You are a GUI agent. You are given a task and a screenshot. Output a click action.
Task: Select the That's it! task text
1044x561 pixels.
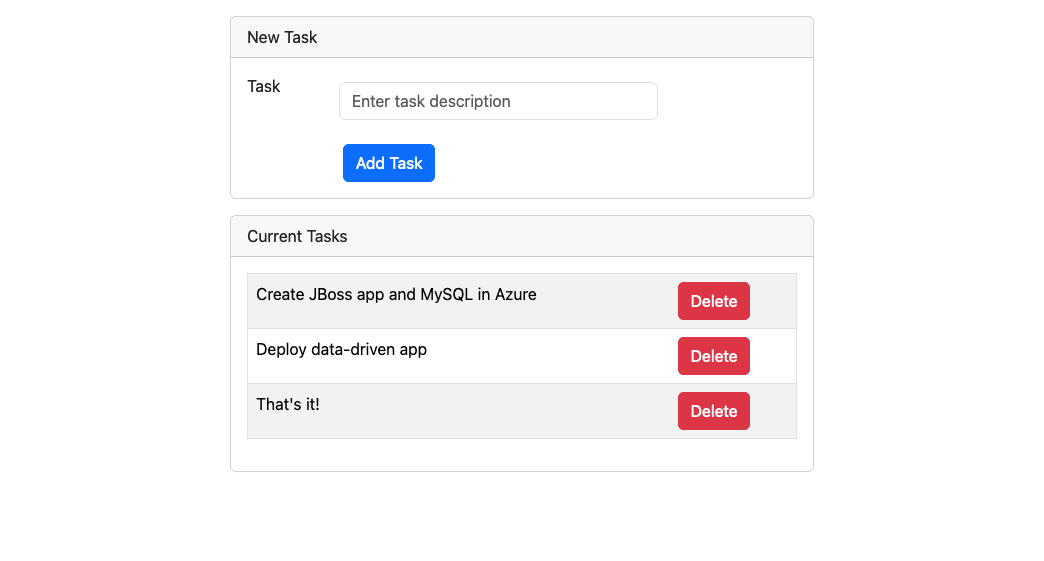pyautogui.click(x=288, y=404)
